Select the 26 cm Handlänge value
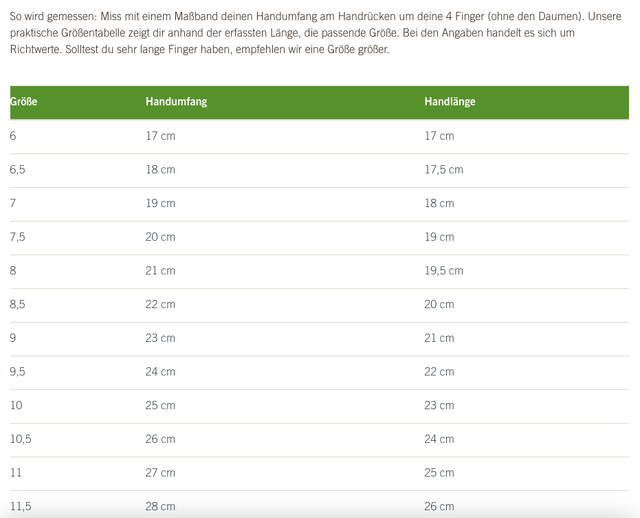The height and width of the screenshot is (518, 640). click(x=439, y=506)
